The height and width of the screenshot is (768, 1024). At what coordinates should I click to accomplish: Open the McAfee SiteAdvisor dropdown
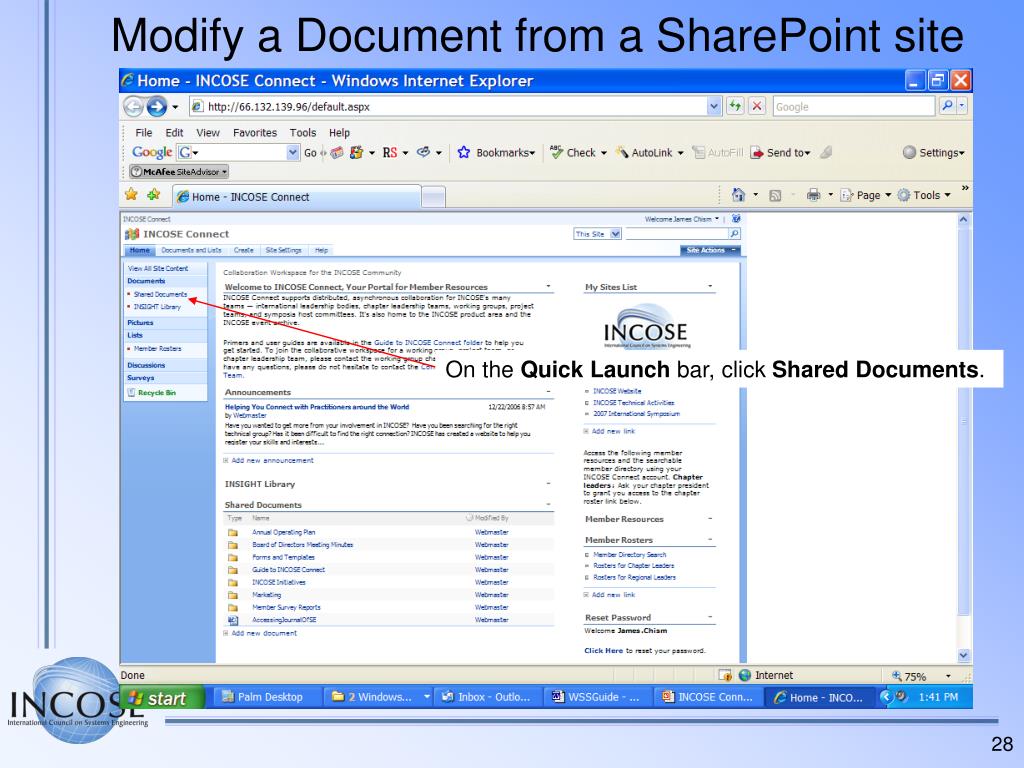tap(224, 172)
